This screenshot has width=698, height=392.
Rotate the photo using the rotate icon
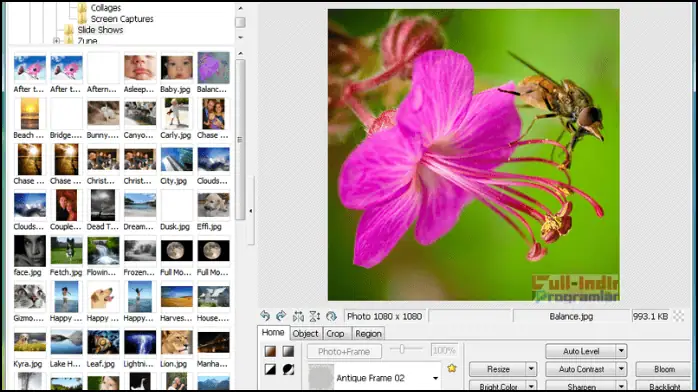click(331, 316)
